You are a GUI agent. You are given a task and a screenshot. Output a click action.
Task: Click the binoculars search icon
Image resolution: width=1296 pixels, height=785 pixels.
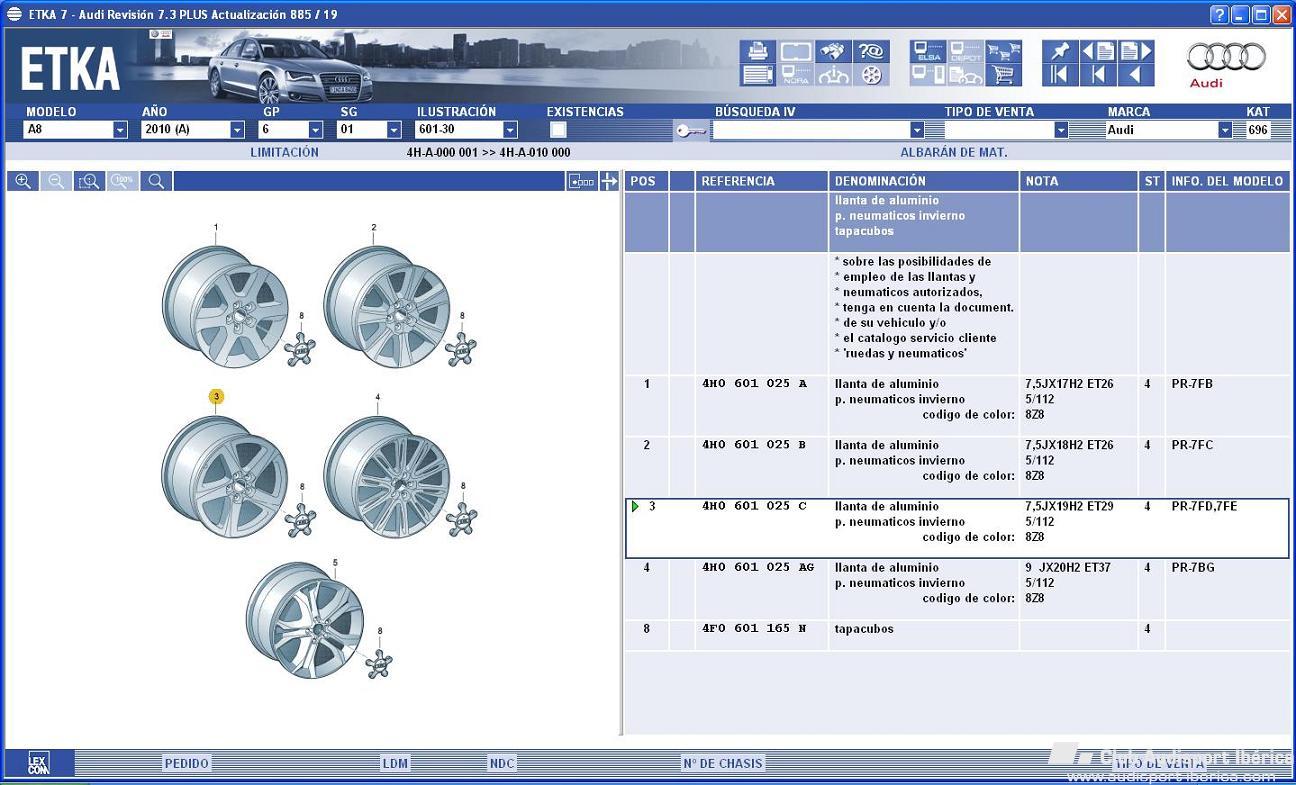click(833, 51)
